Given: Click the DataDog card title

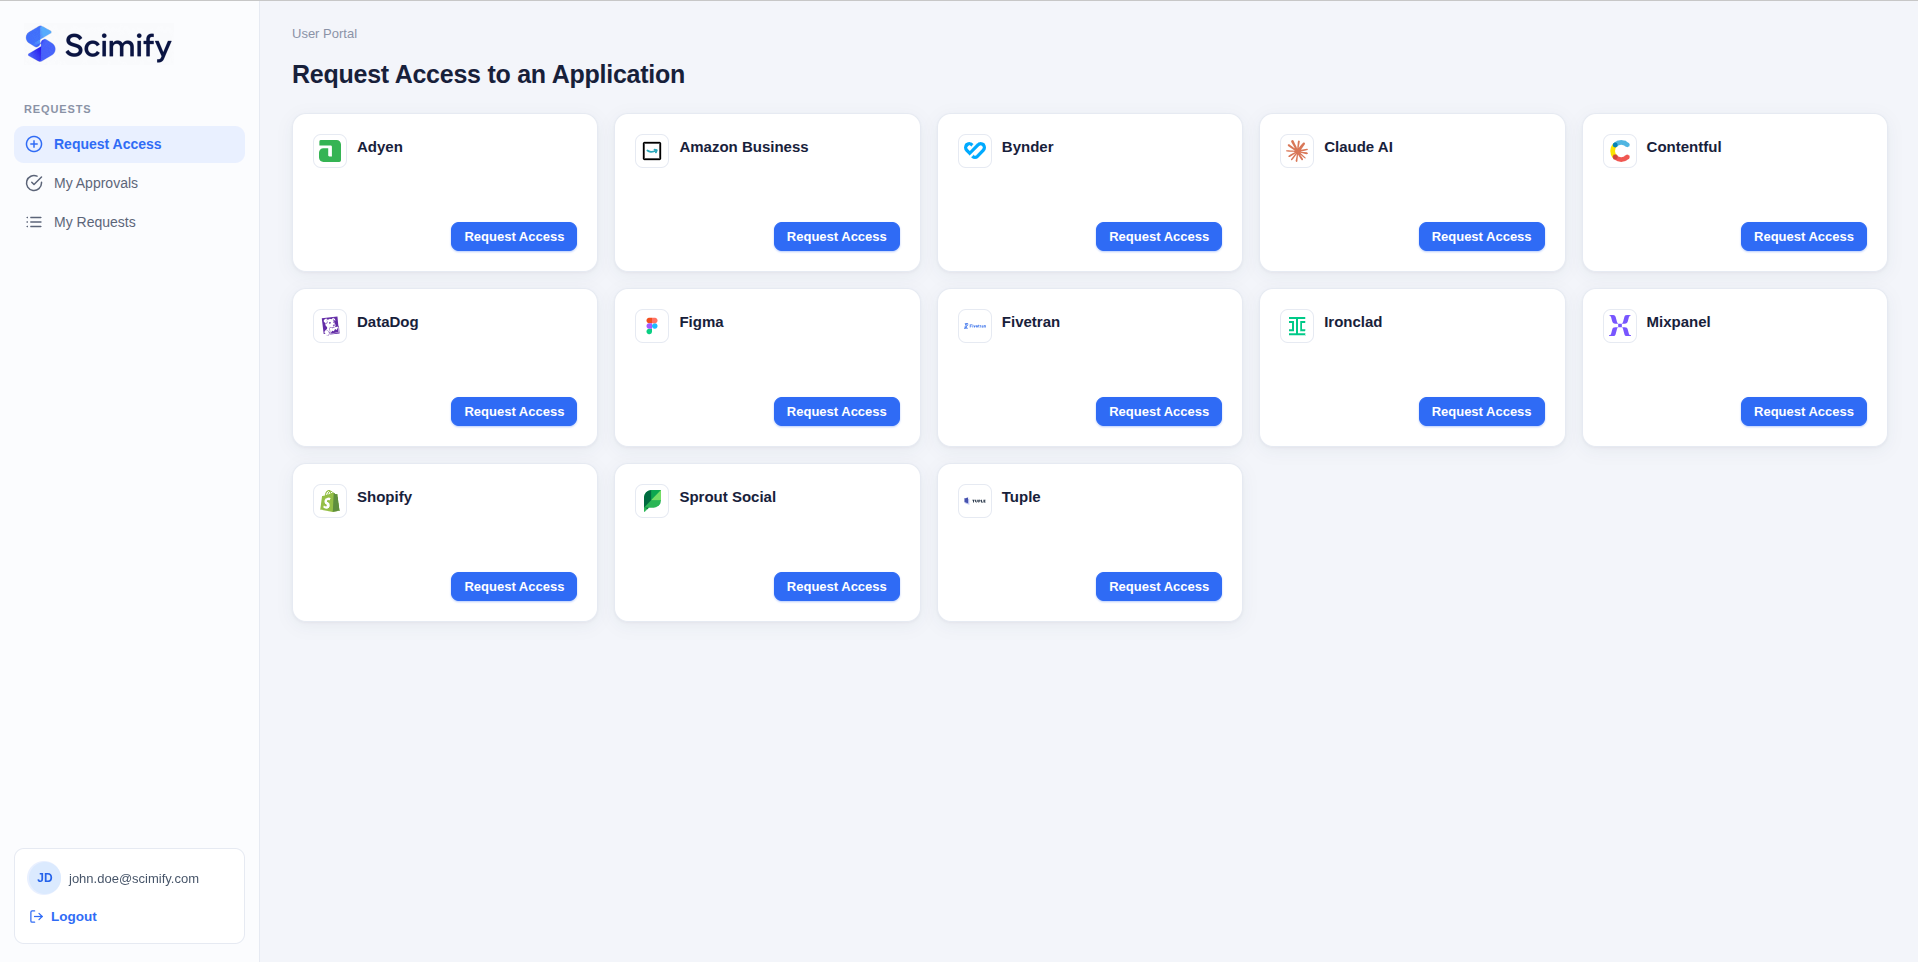Looking at the screenshot, I should (388, 322).
